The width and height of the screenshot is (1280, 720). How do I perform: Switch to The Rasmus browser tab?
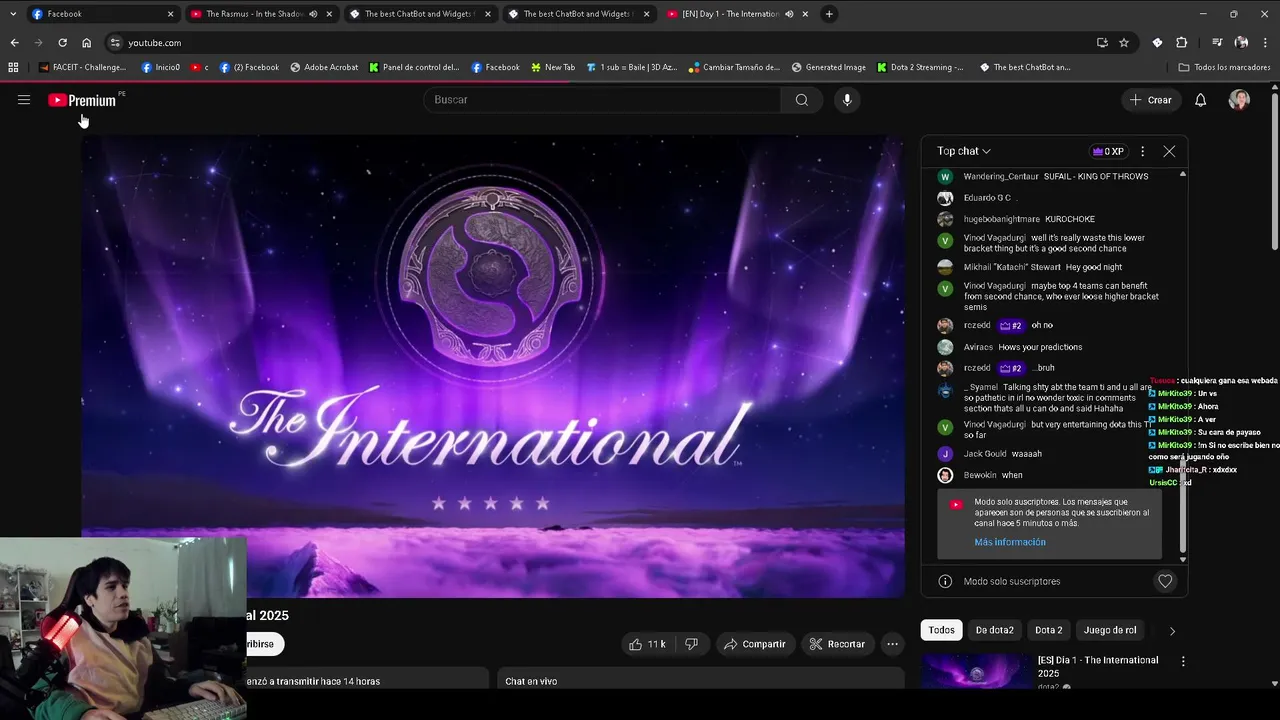tap(260, 14)
